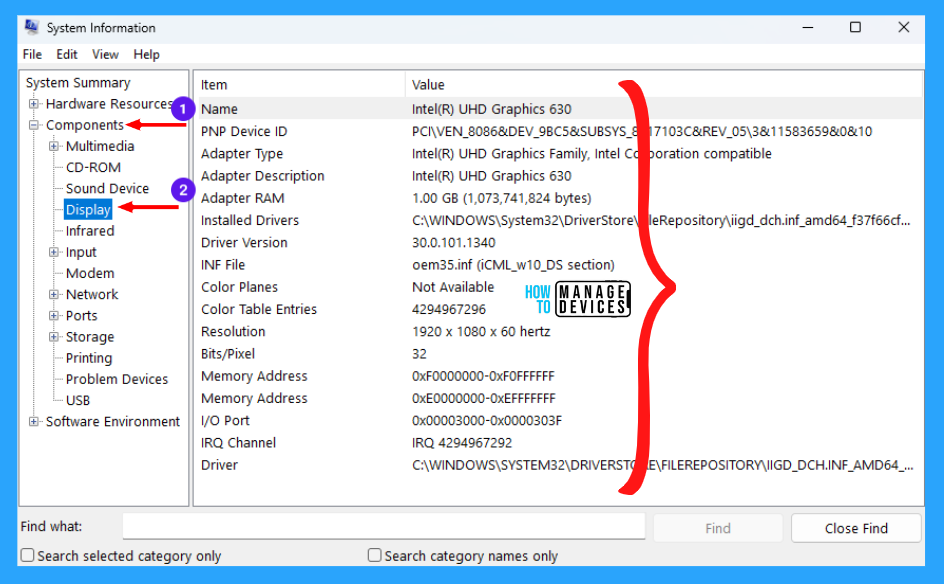Select the Driver Version row
This screenshot has height=584, width=944.
pos(560,243)
